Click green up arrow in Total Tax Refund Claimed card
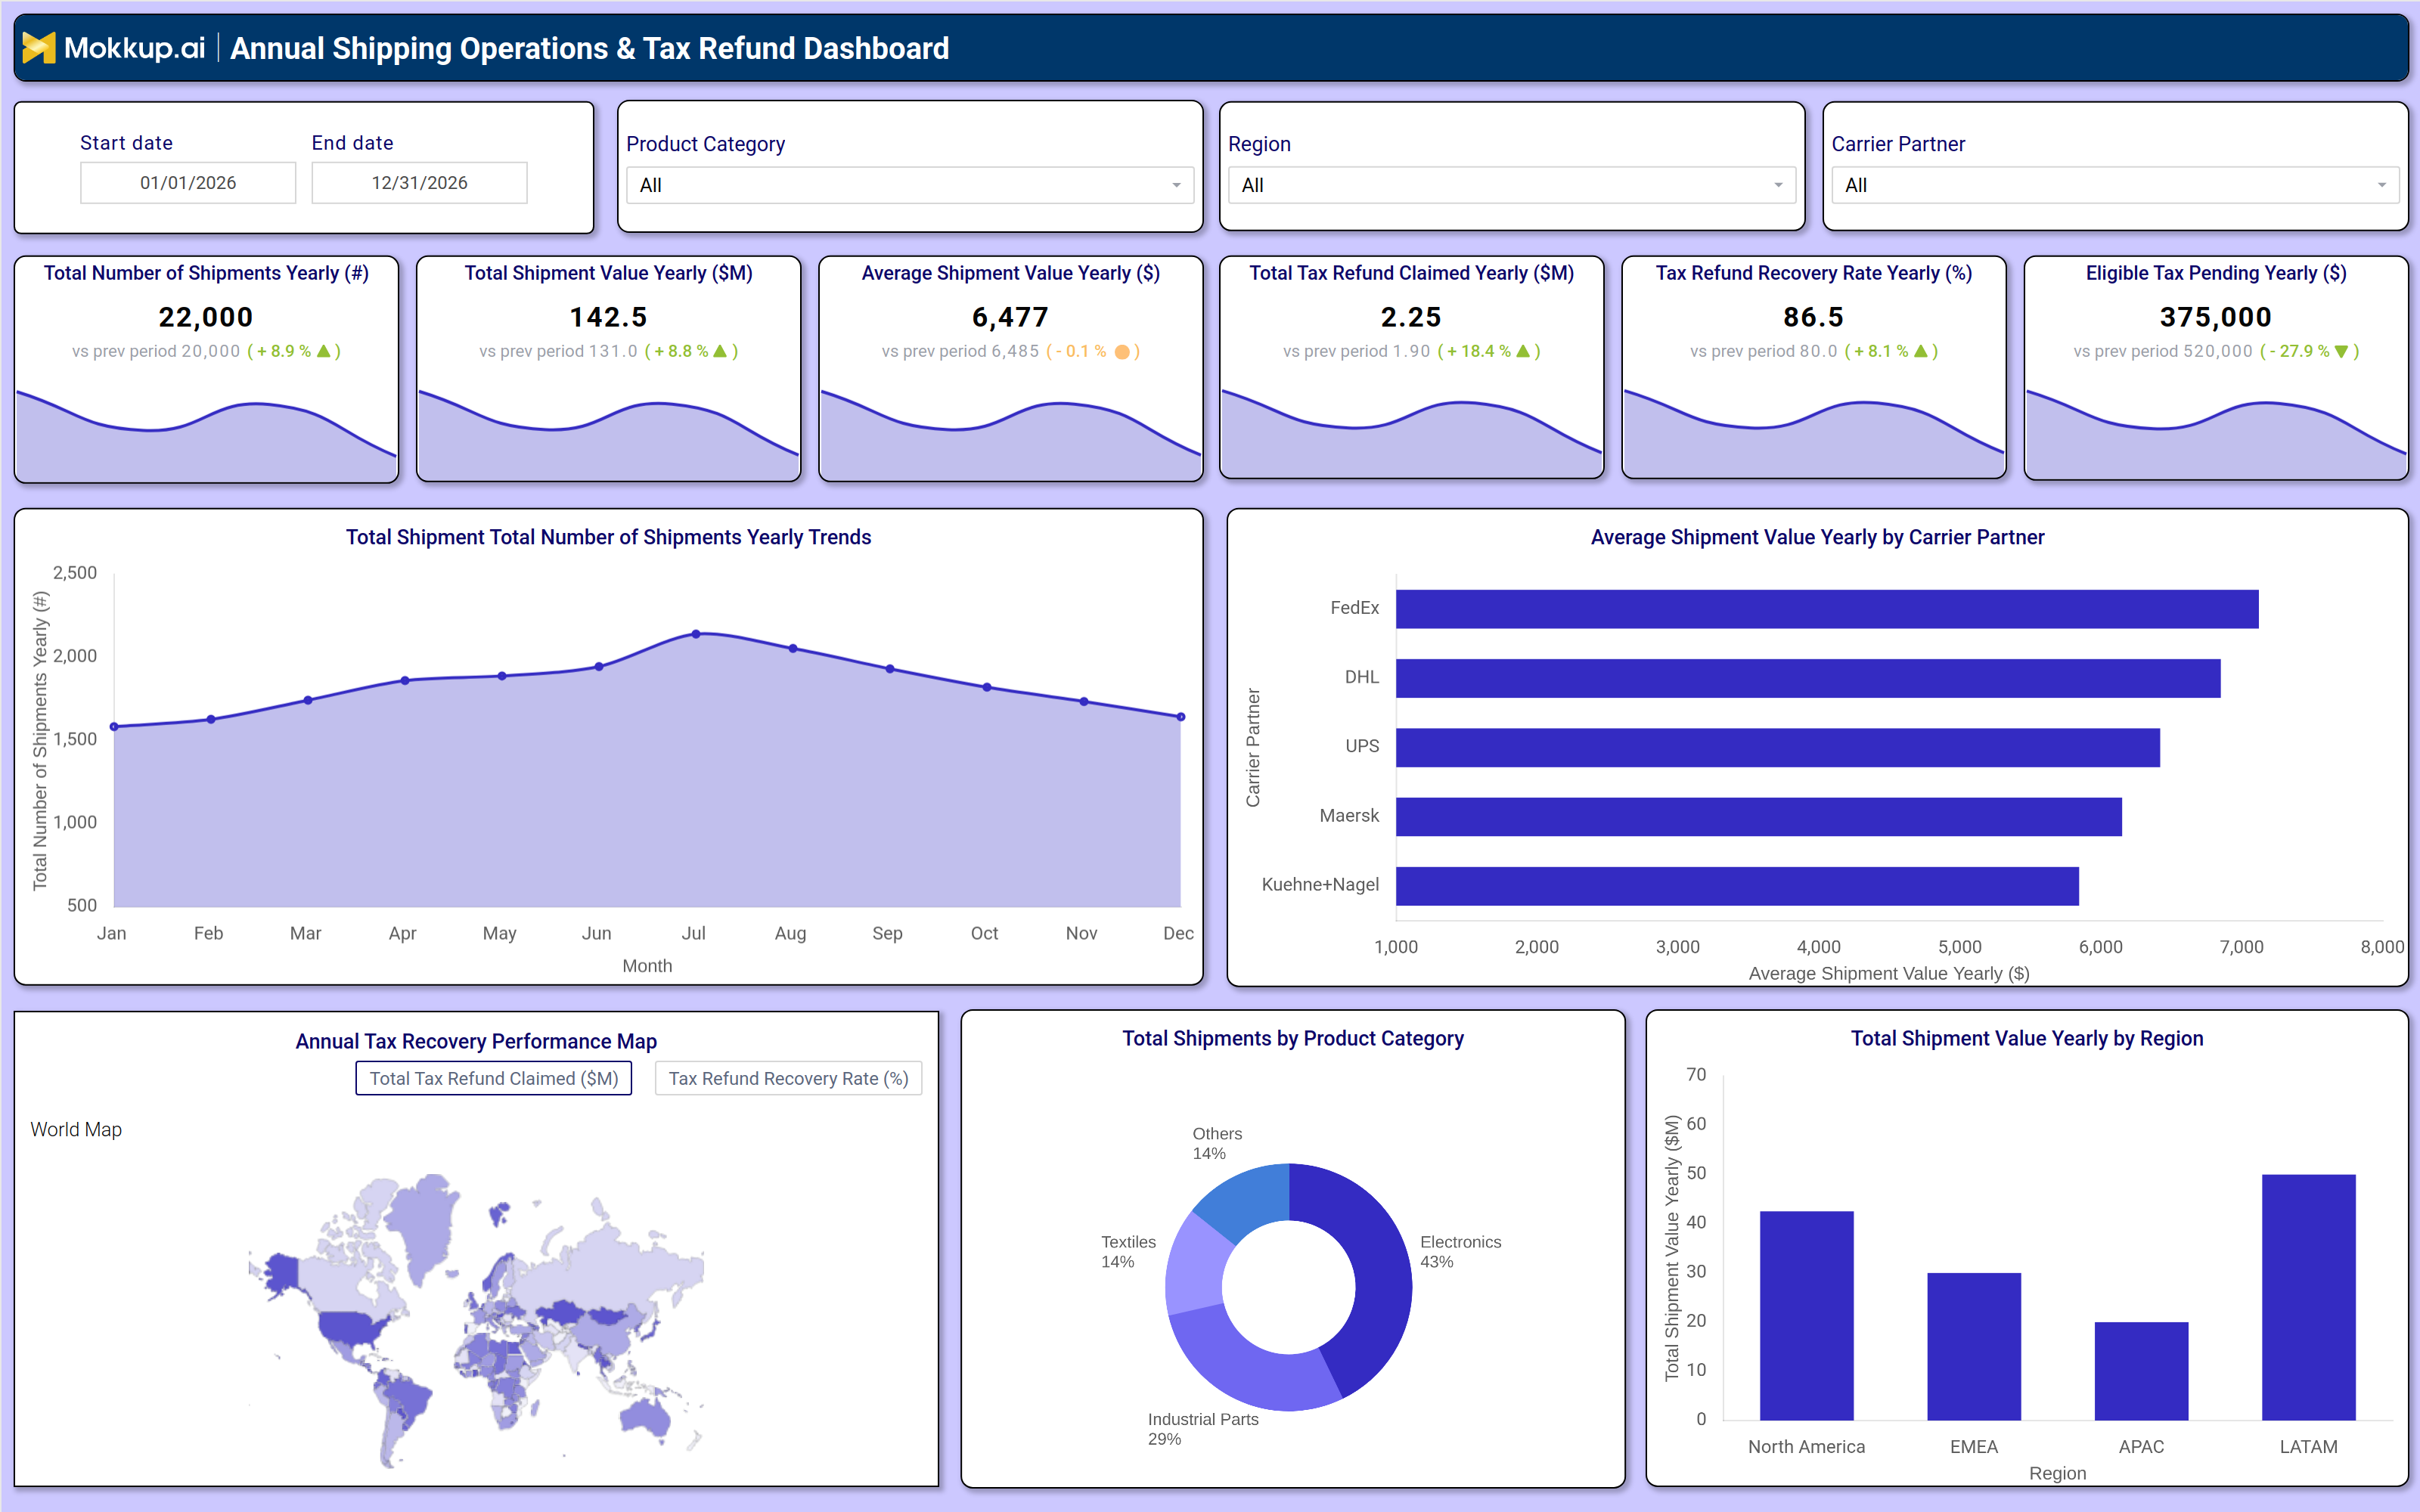 coord(1523,351)
